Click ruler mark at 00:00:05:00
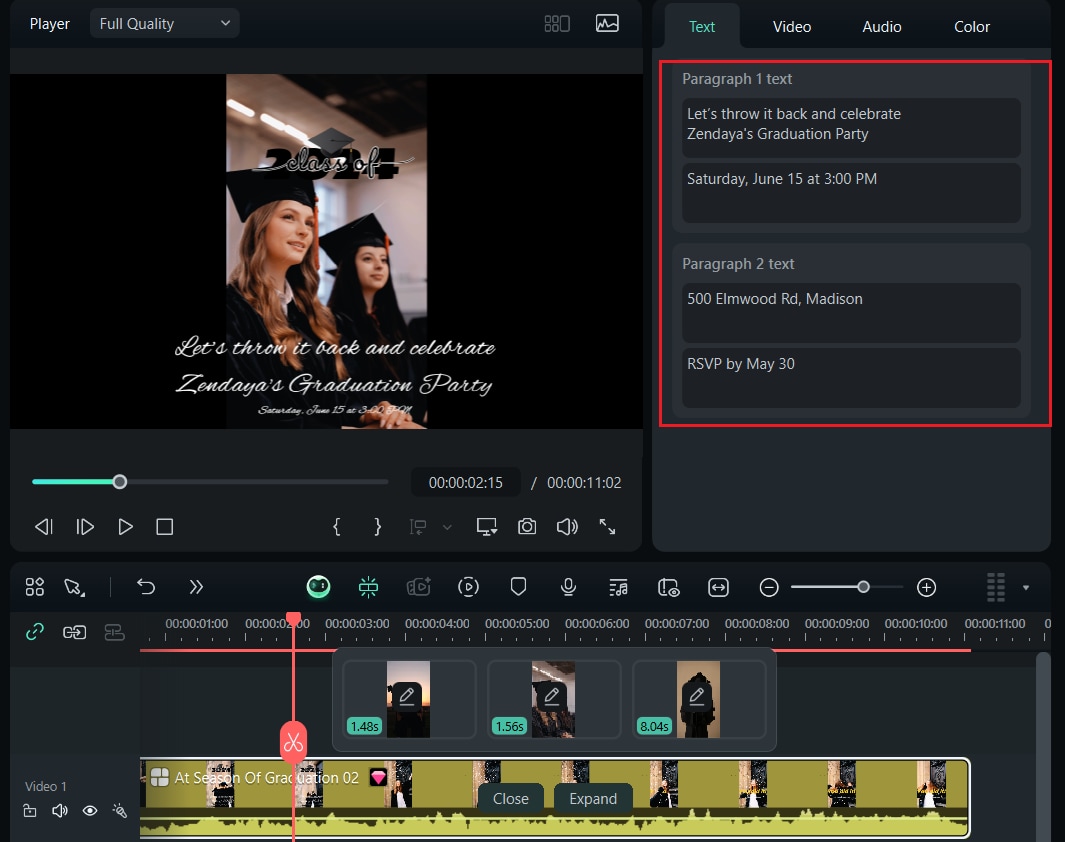Image resolution: width=1065 pixels, height=842 pixels. (517, 623)
